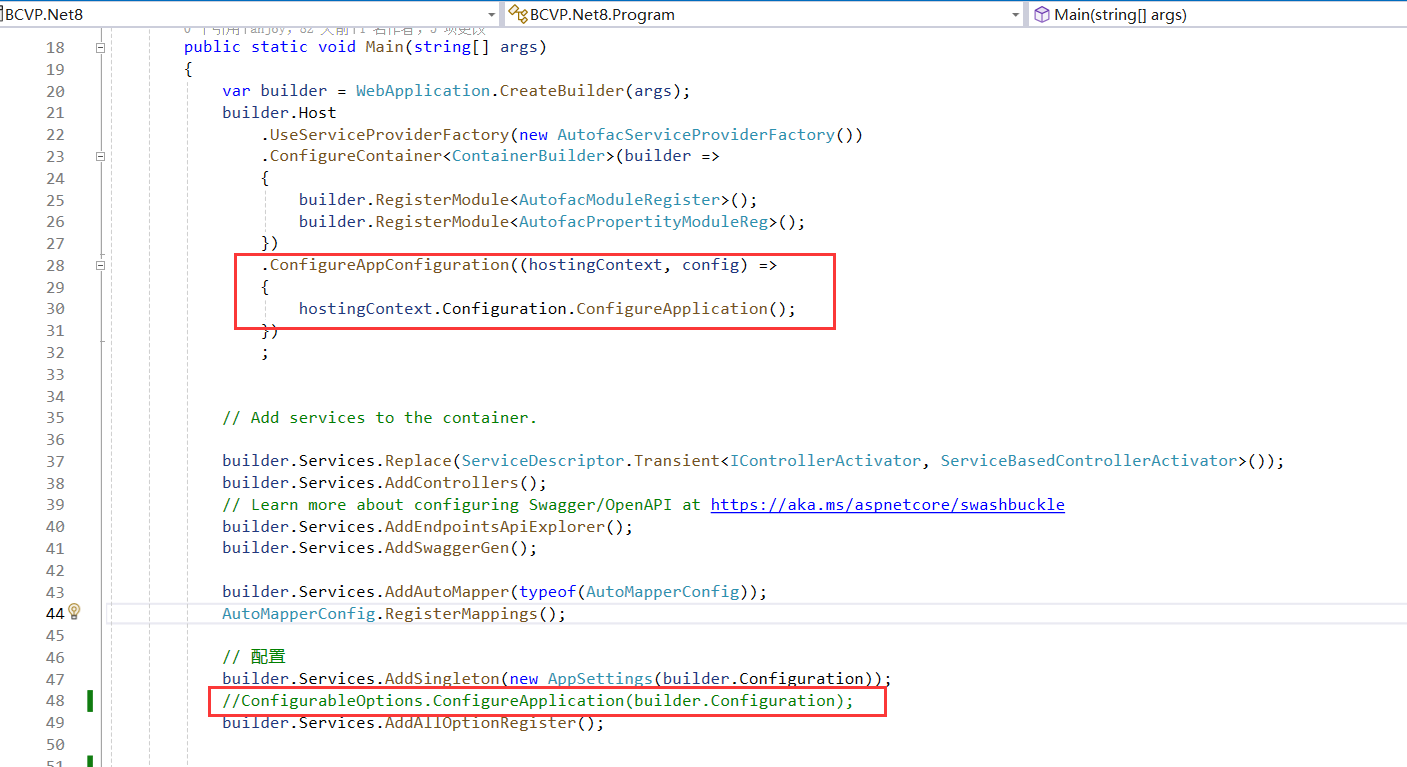Screen dimensions: 1407x767
Task: Click 'AppSettings' on line 47
Action: (600, 678)
